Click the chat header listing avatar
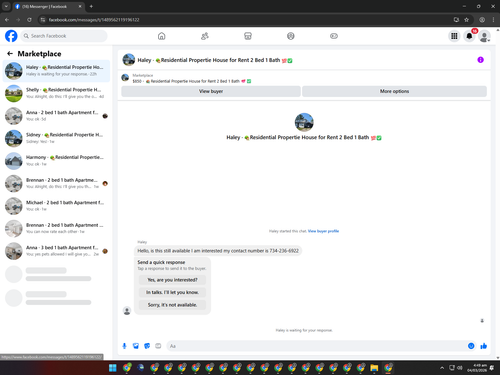The image size is (500, 375). pos(129,60)
